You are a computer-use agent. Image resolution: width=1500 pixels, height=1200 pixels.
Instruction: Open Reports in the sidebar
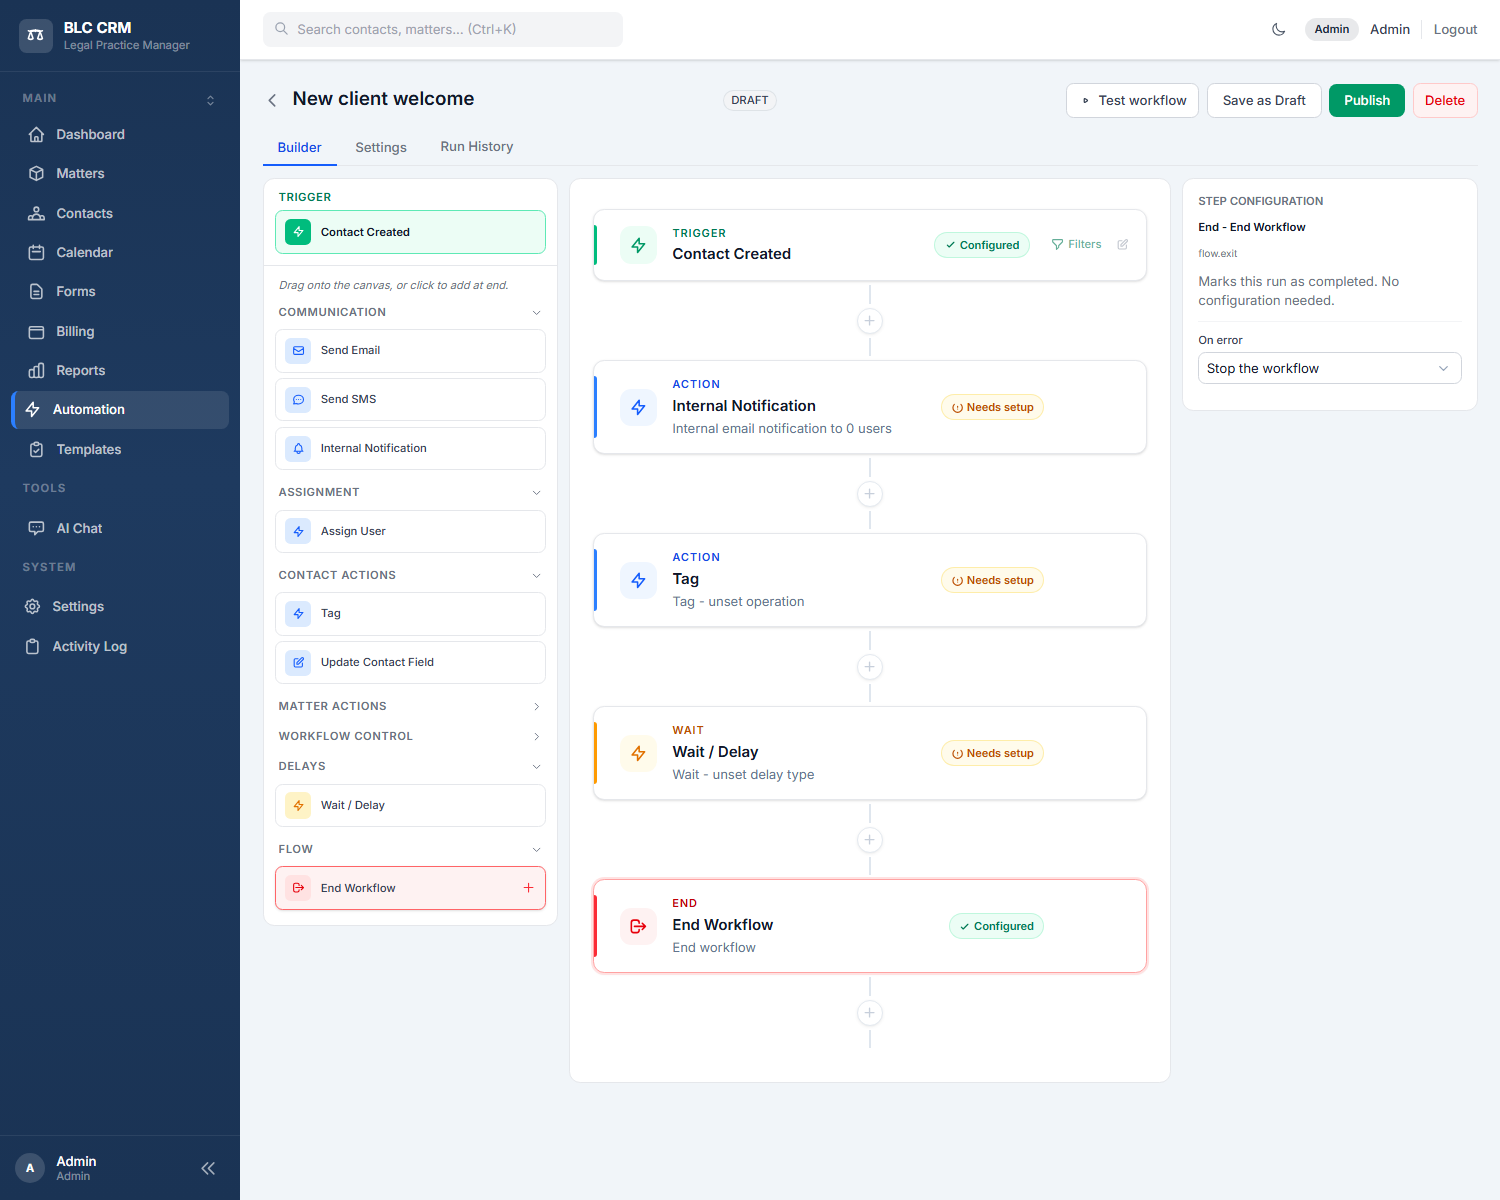120,370
